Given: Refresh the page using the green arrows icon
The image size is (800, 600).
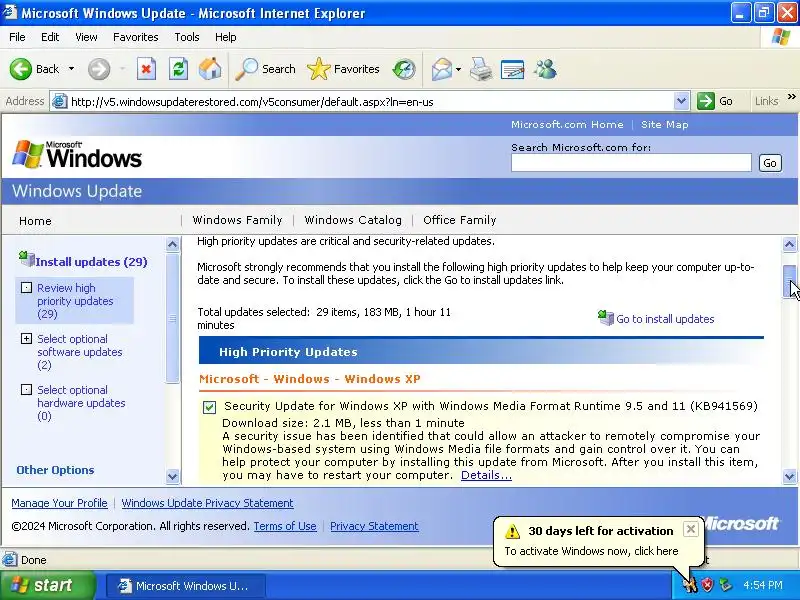Looking at the screenshot, I should click(179, 69).
